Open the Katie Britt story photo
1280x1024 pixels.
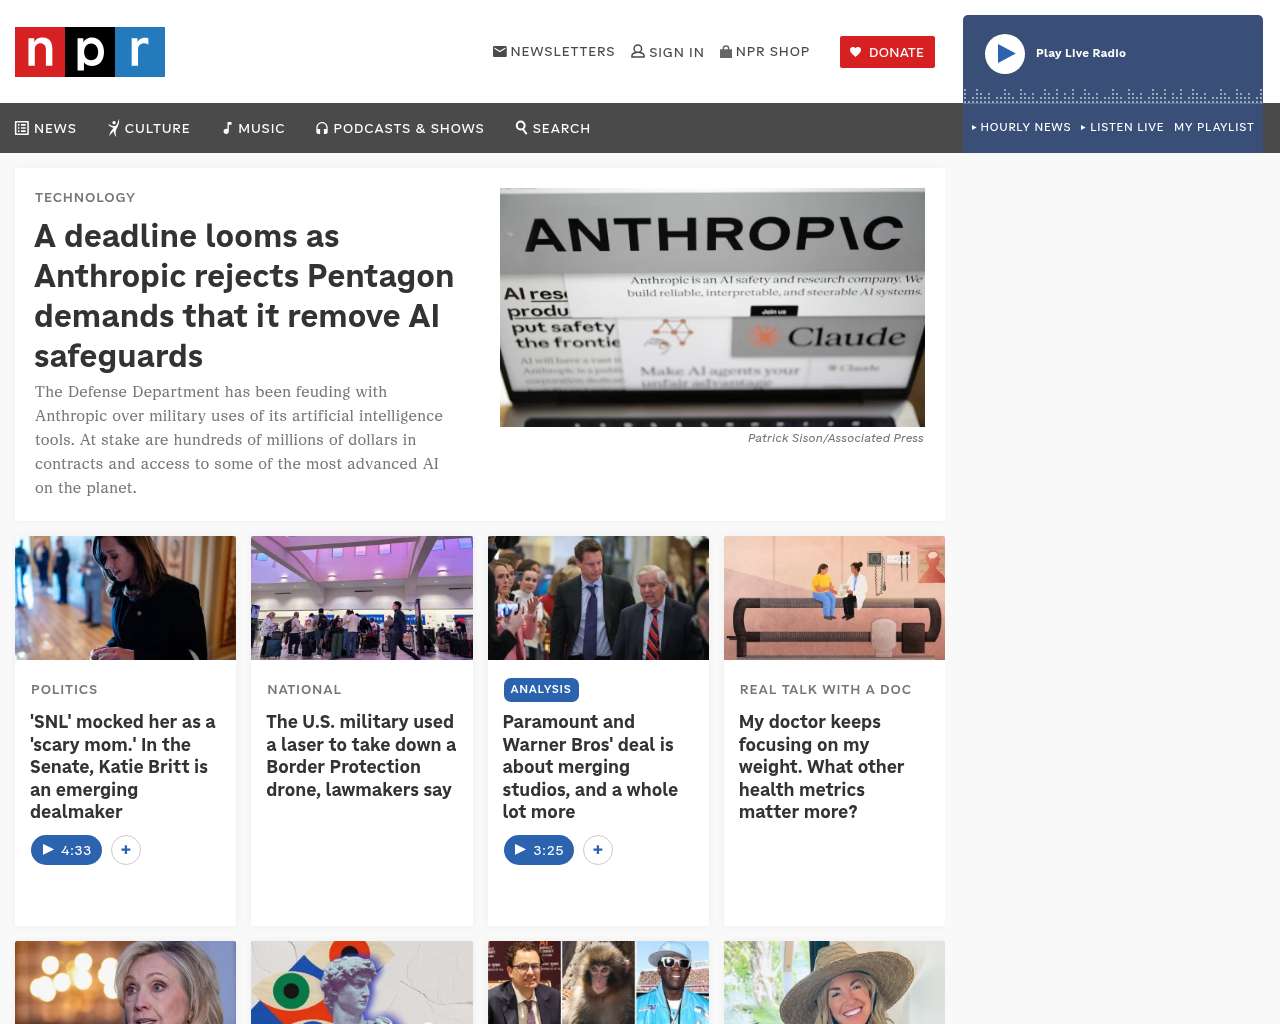click(x=126, y=598)
